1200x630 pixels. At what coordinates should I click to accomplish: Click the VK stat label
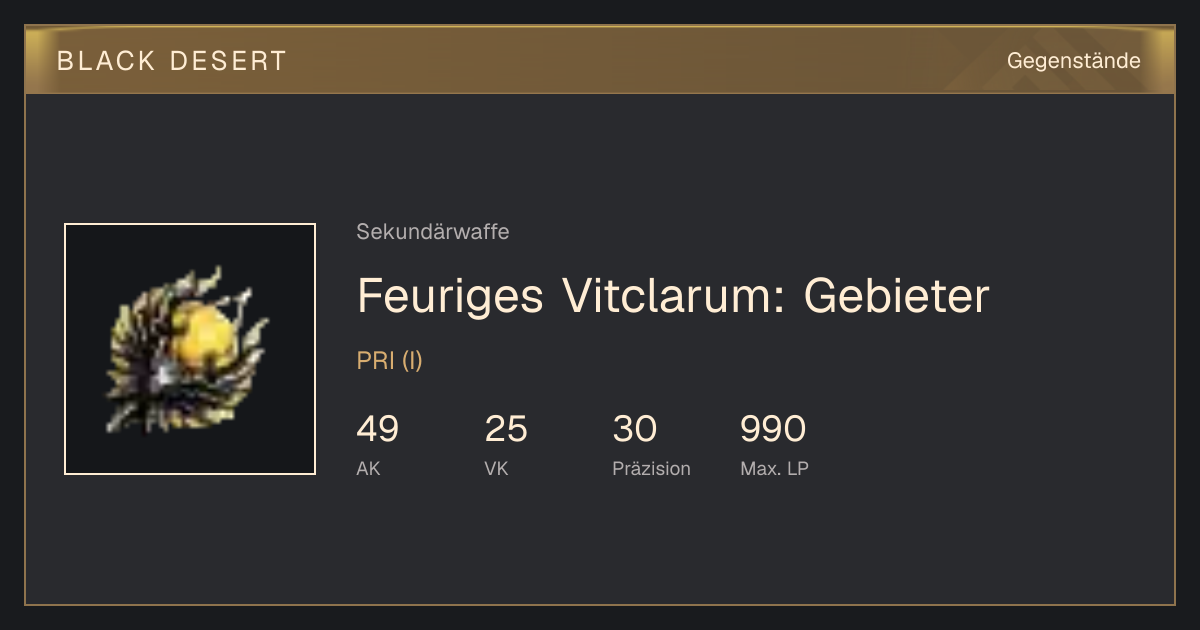[496, 469]
